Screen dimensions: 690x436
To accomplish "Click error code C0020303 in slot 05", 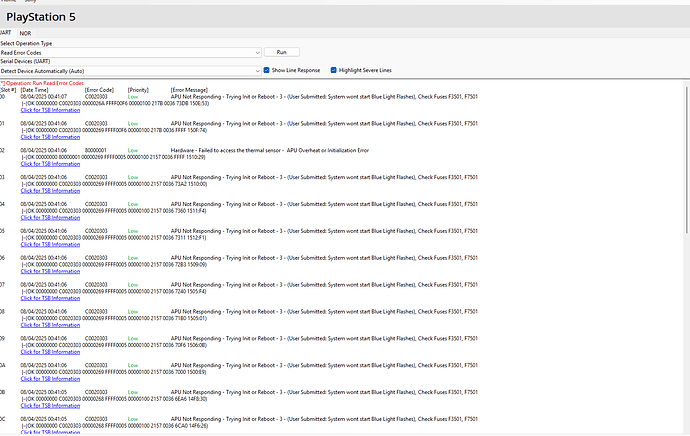I will point(96,231).
